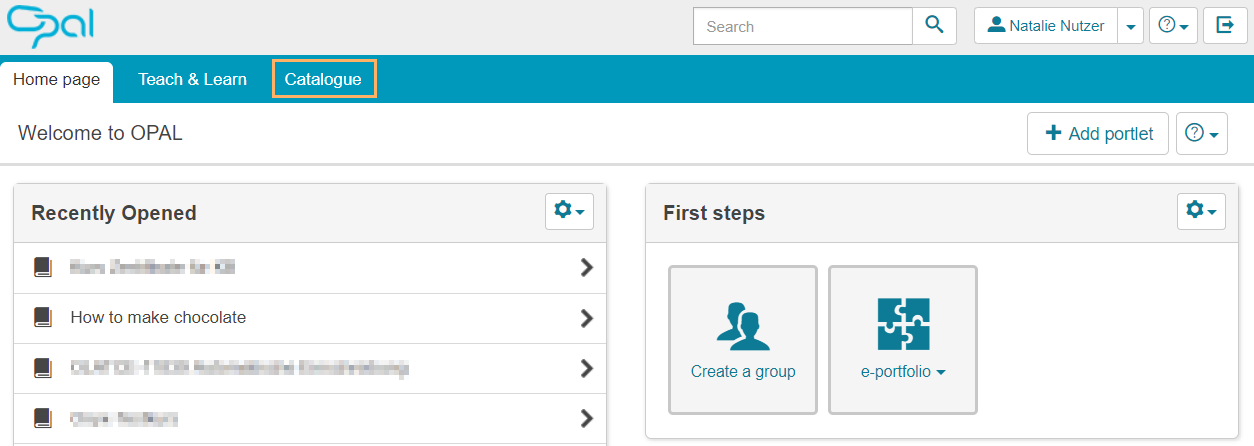Select the Home page tab
Screen dimensions: 1254x446
click(57, 80)
